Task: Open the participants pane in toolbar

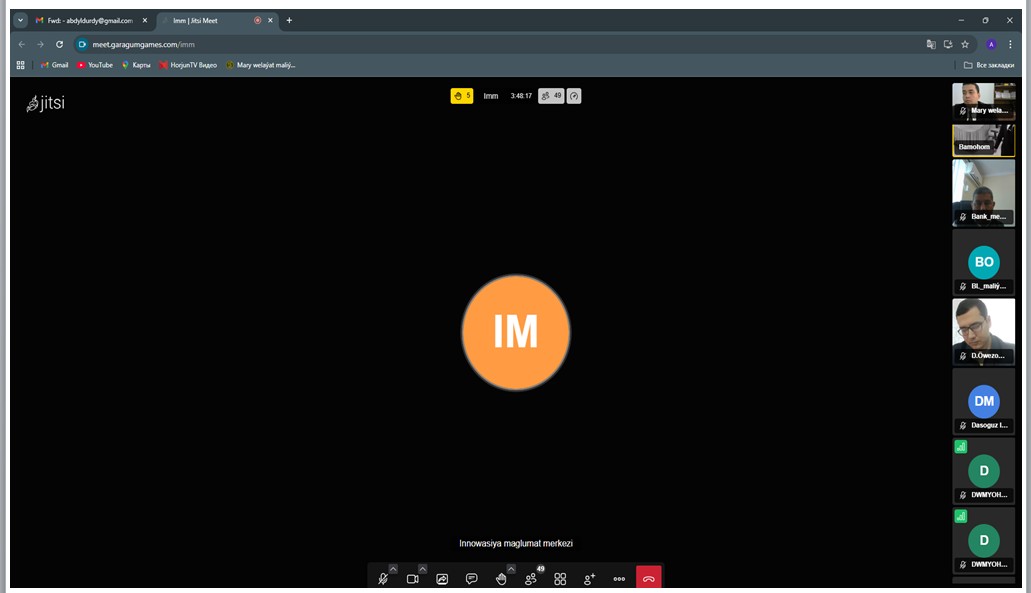Action: click(x=531, y=579)
